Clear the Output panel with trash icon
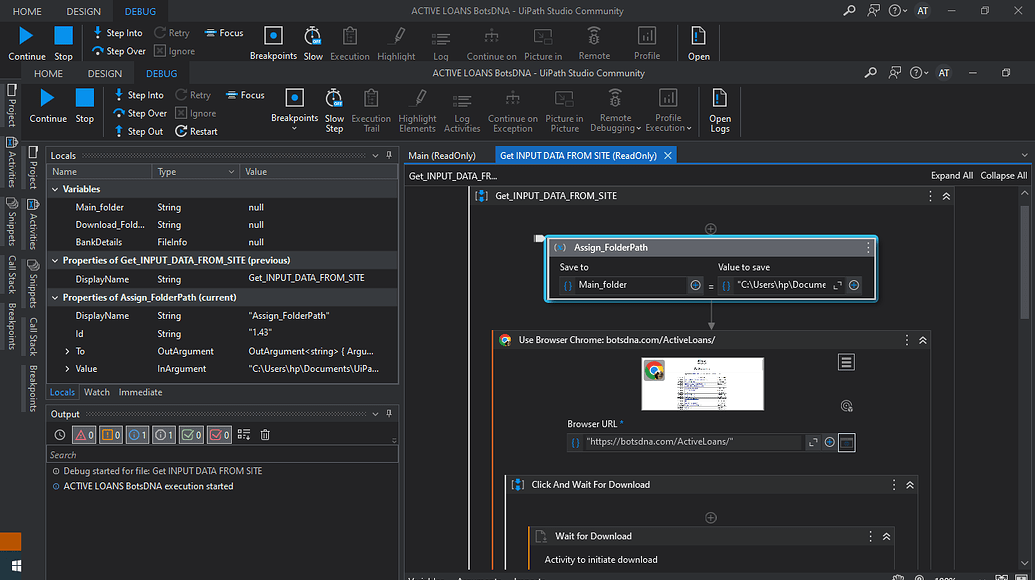The width and height of the screenshot is (1035, 580). click(x=265, y=435)
